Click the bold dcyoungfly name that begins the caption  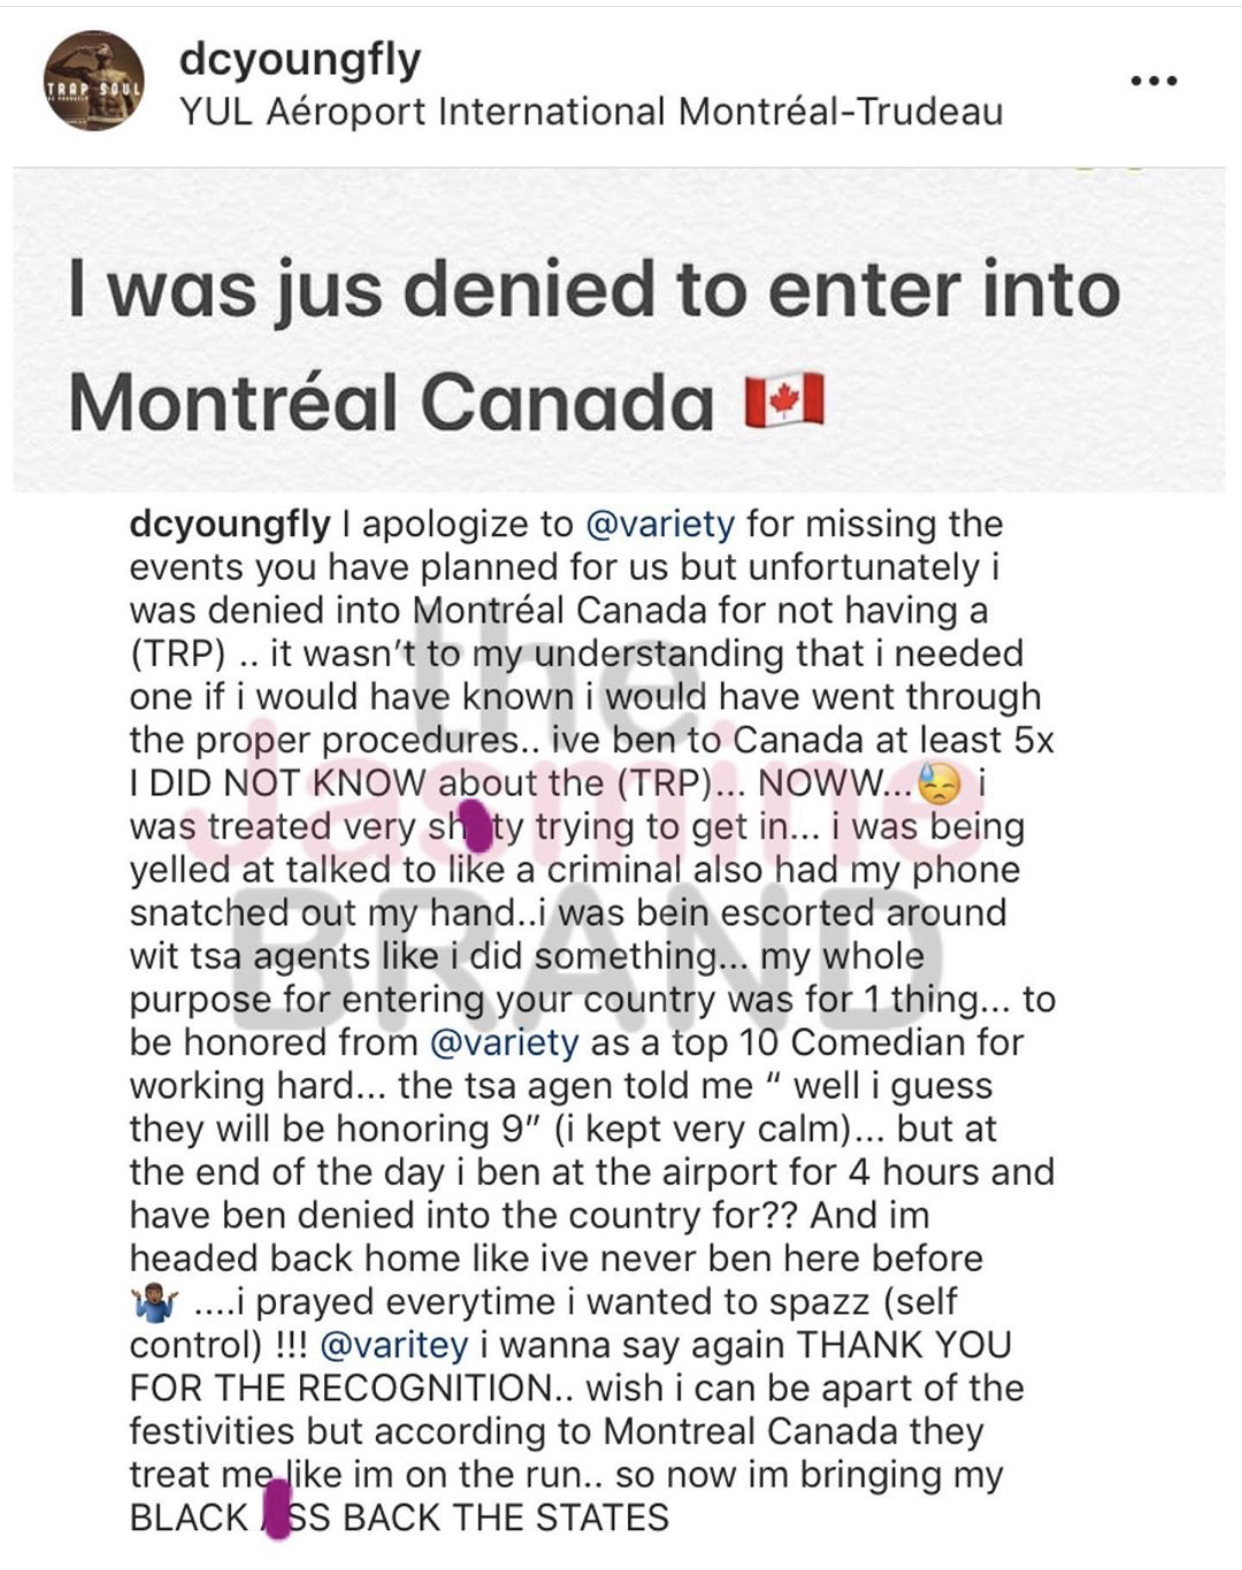pyautogui.click(x=230, y=524)
